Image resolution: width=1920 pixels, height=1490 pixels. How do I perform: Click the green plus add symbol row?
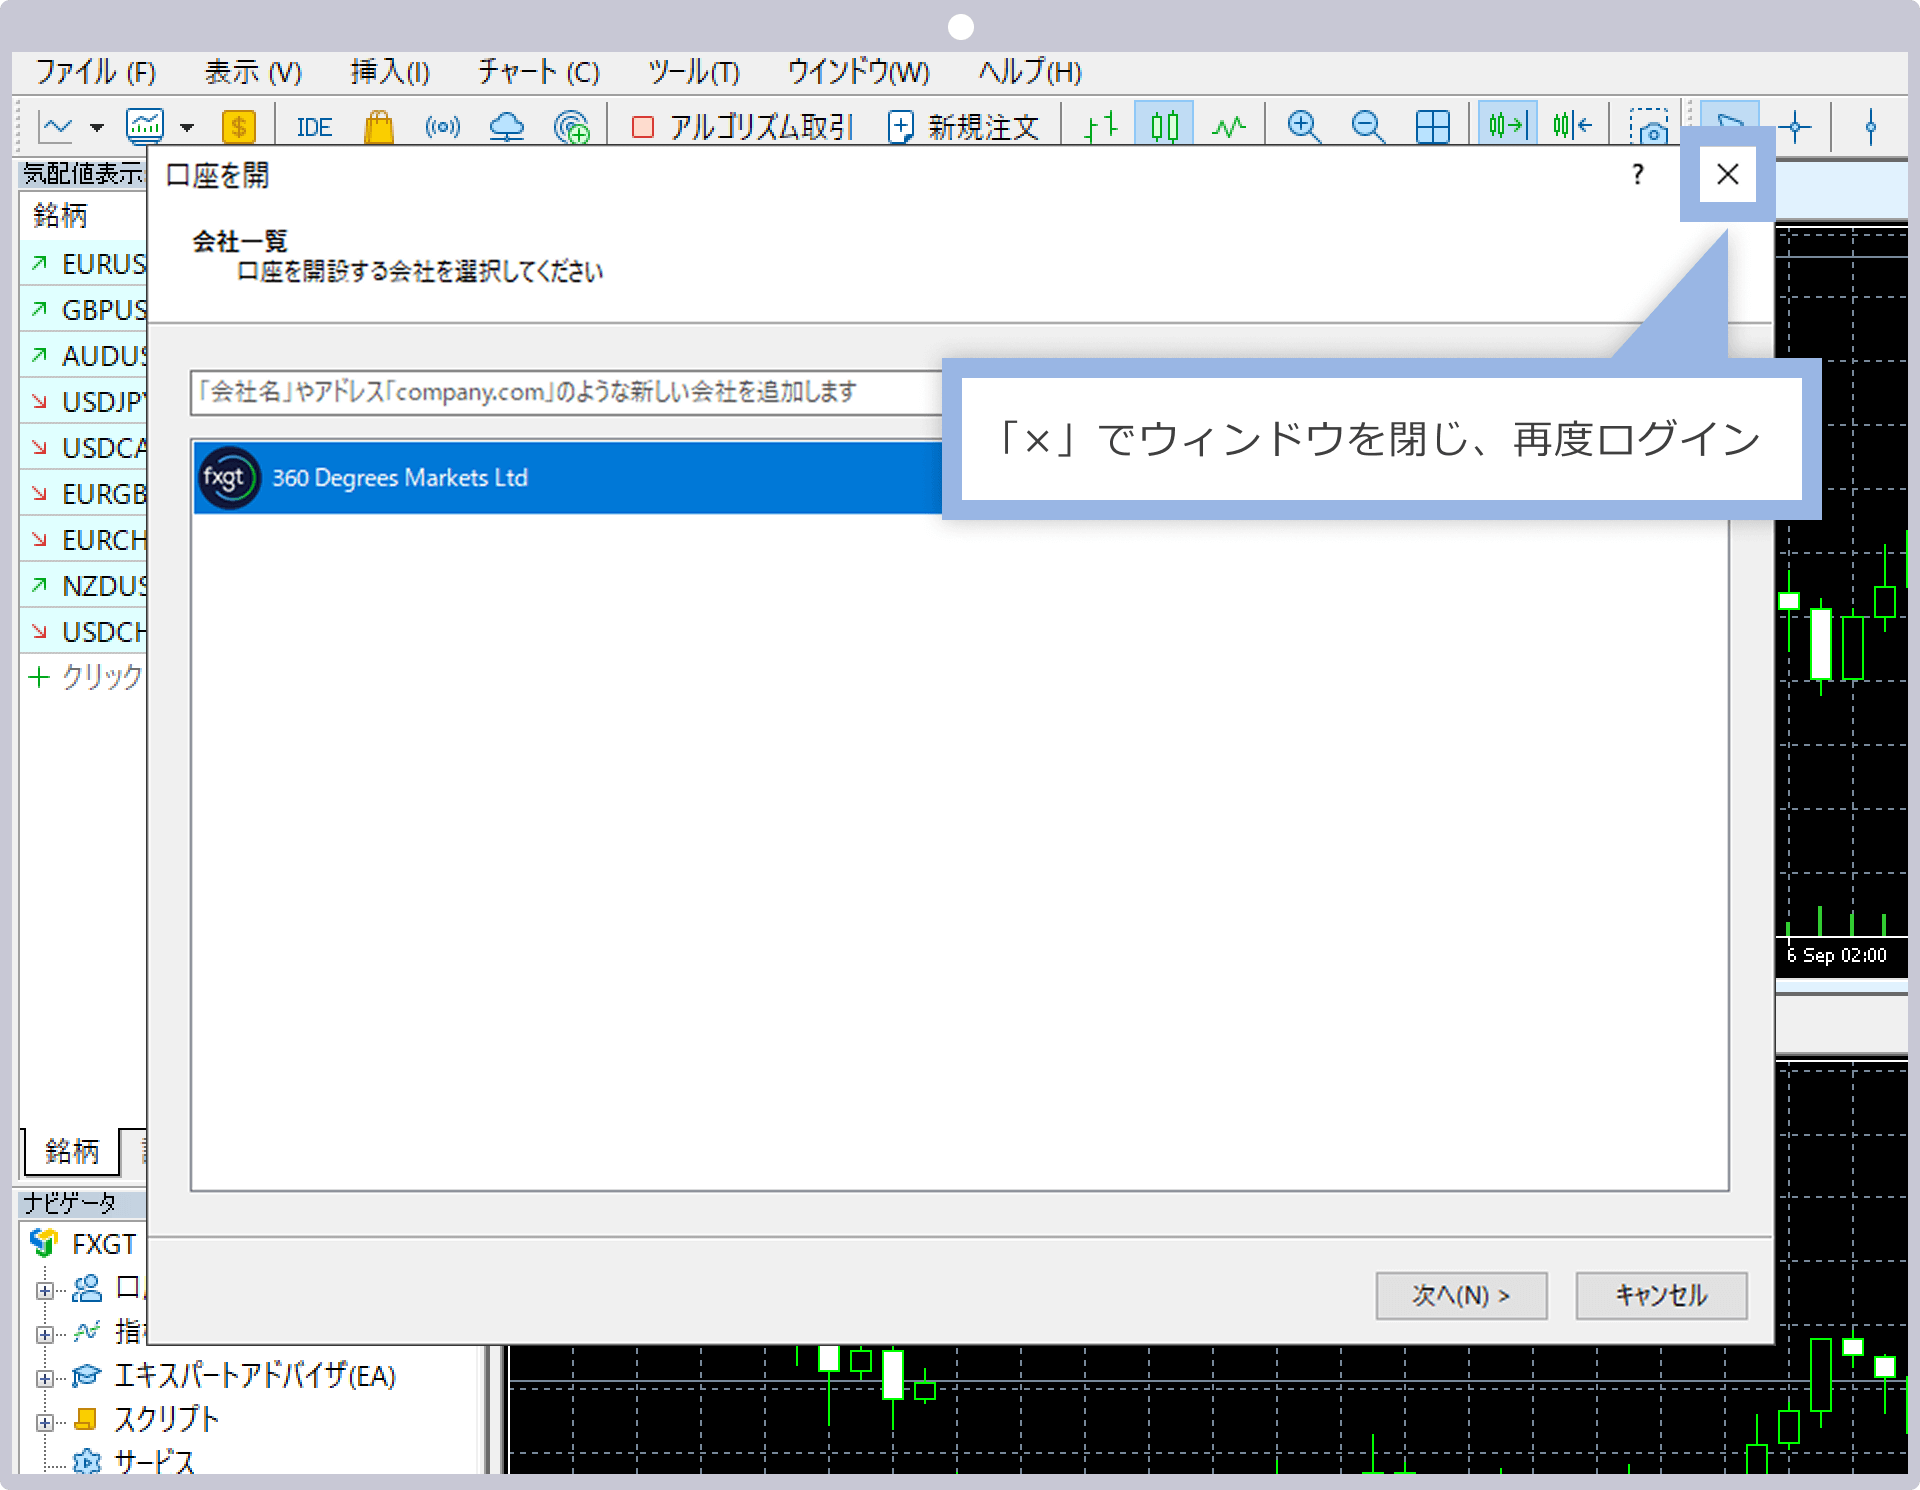[x=84, y=678]
